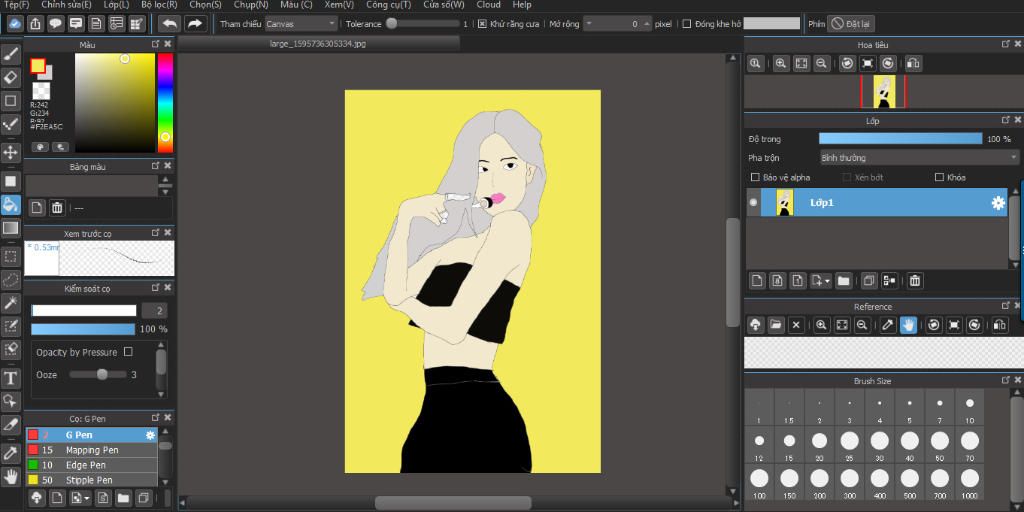
Task: Click the rainbow hue slider bar
Action: click(165, 103)
